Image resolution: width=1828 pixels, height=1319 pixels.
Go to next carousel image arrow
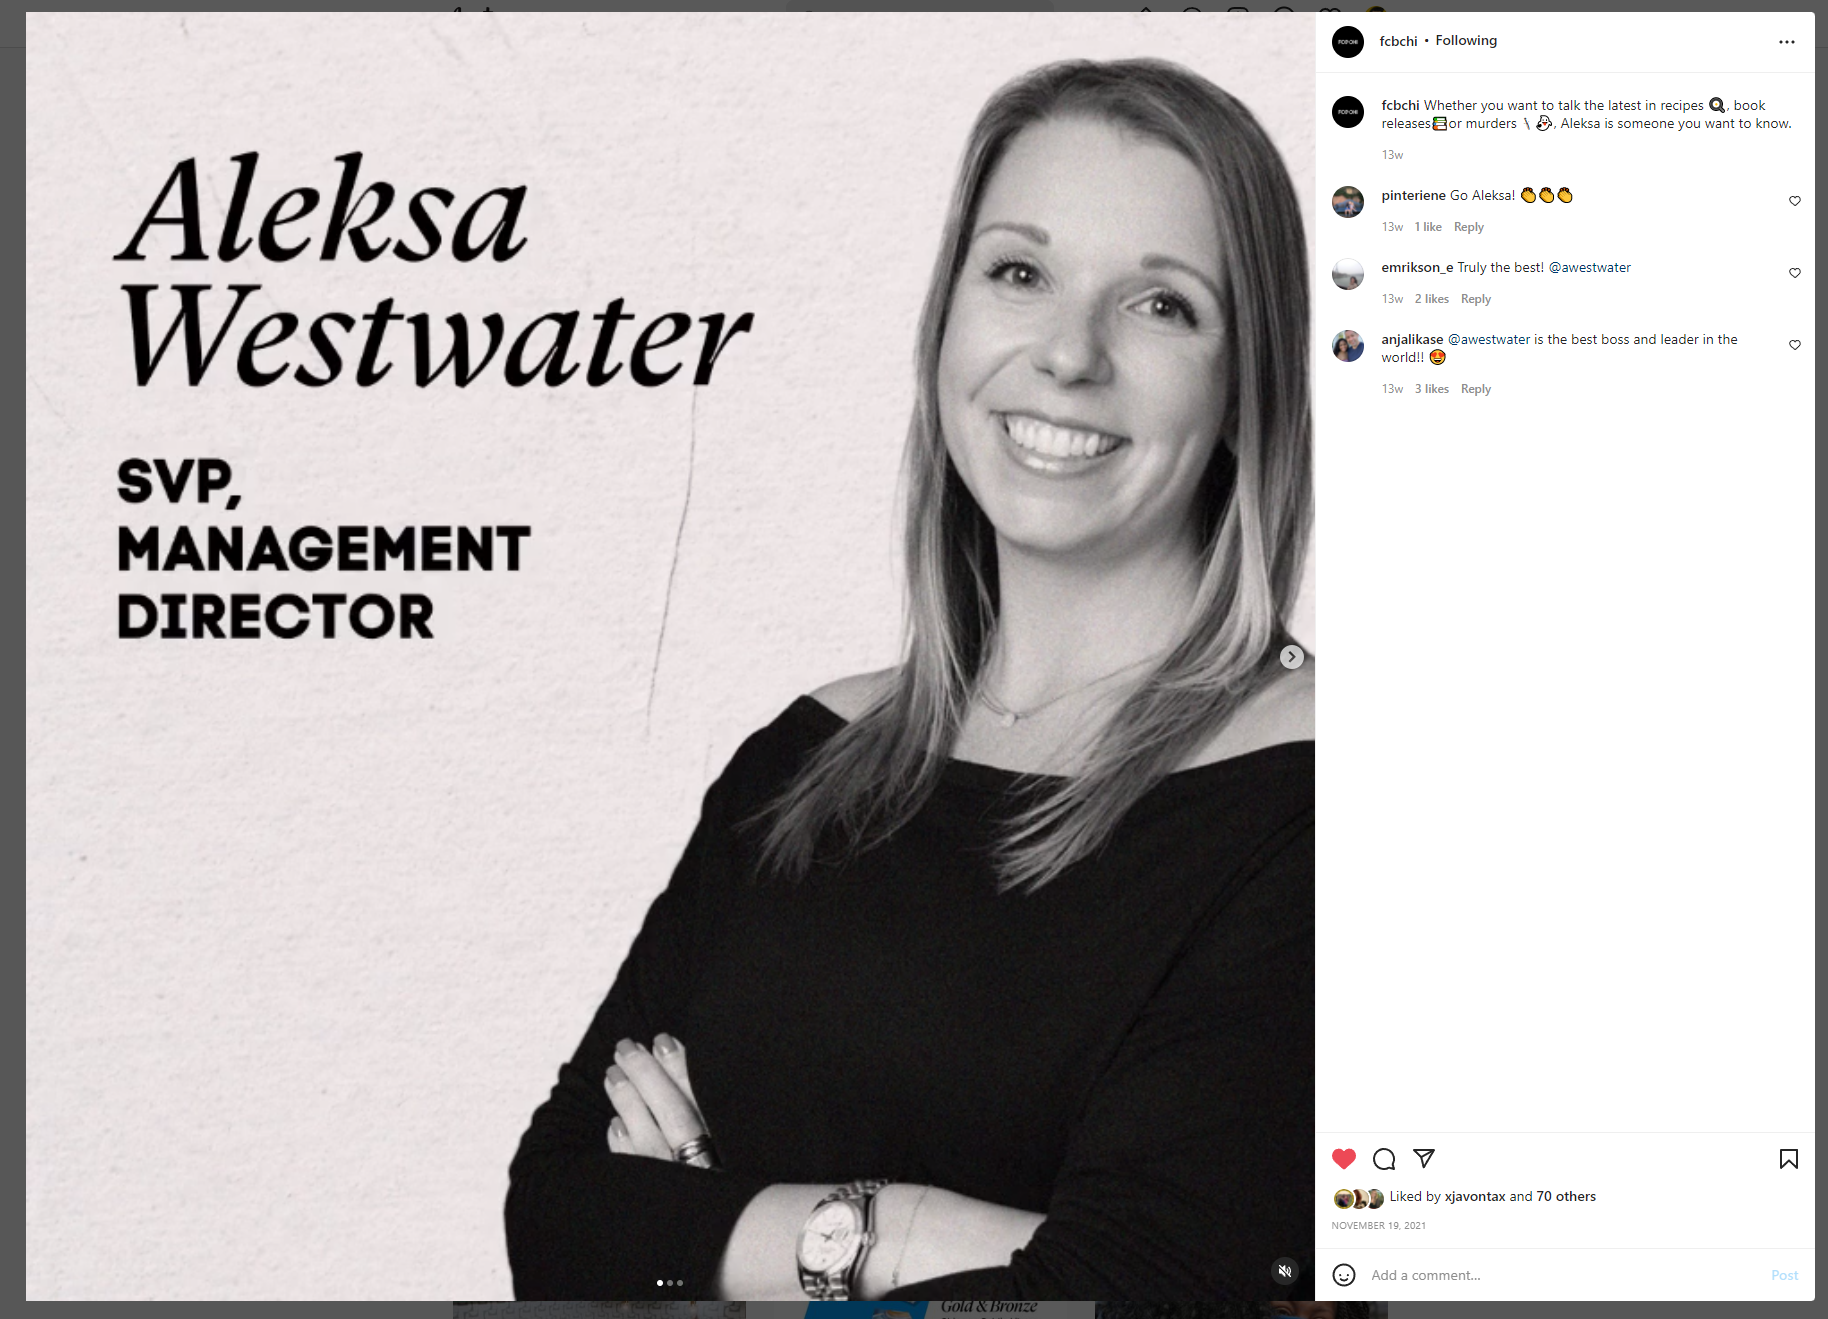[1292, 657]
